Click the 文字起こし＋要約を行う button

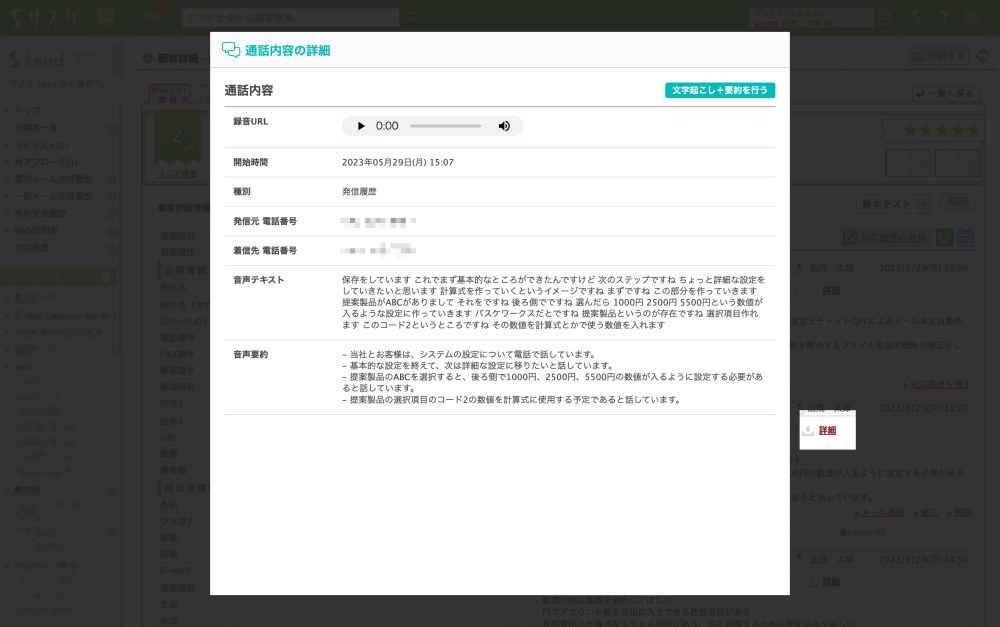tap(719, 90)
